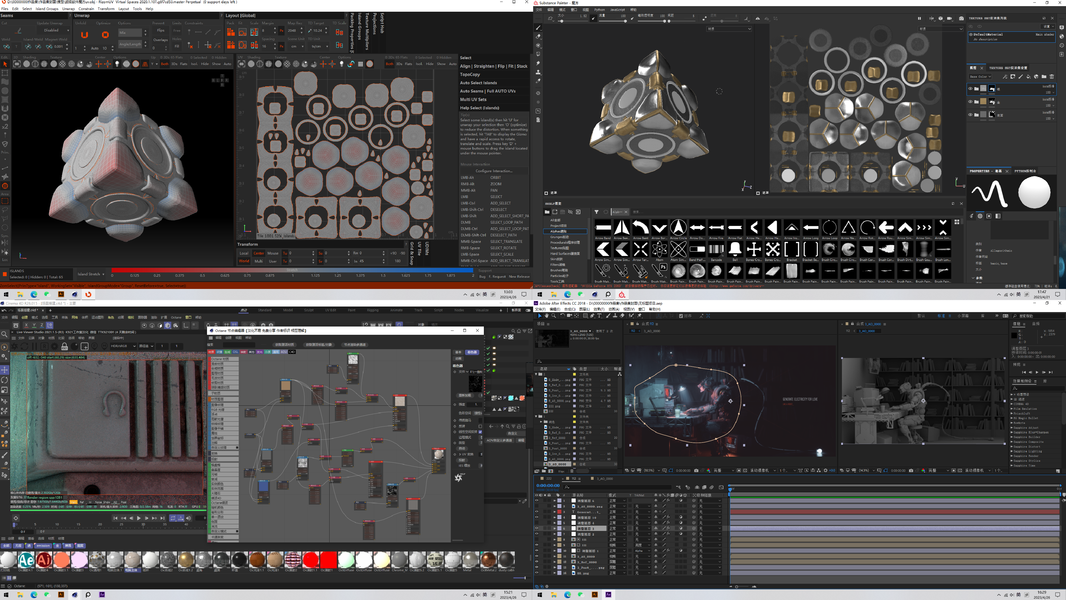
Task: Click the gear icon in Octane node editor
Action: (458, 478)
